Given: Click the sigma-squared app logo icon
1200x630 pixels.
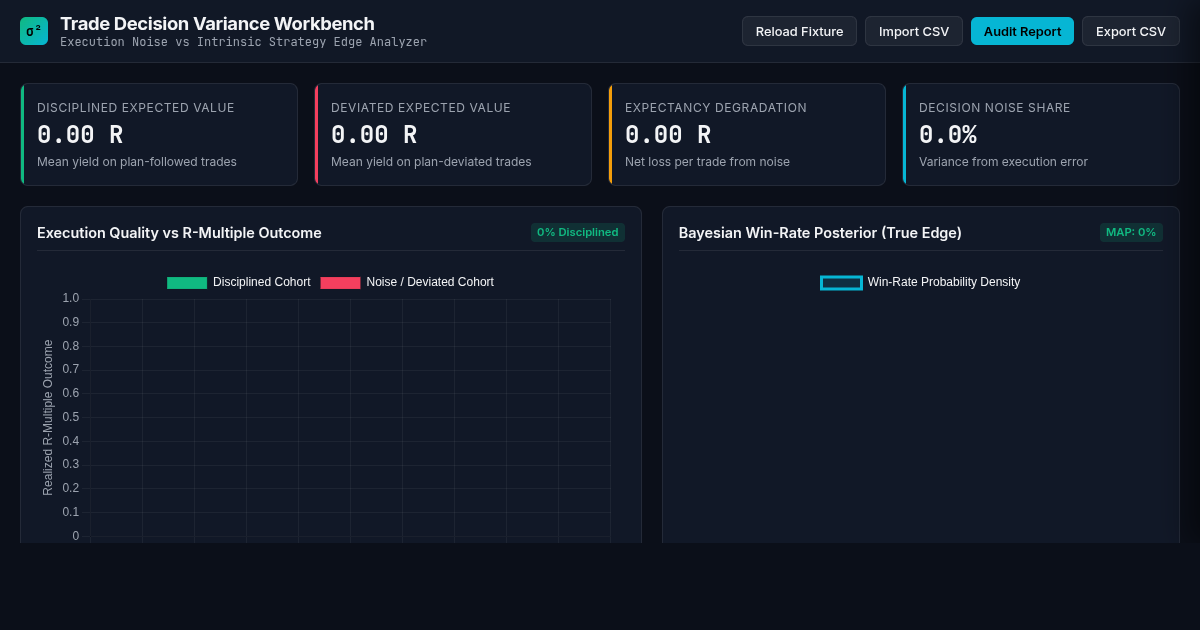Looking at the screenshot, I should click(x=34, y=31).
